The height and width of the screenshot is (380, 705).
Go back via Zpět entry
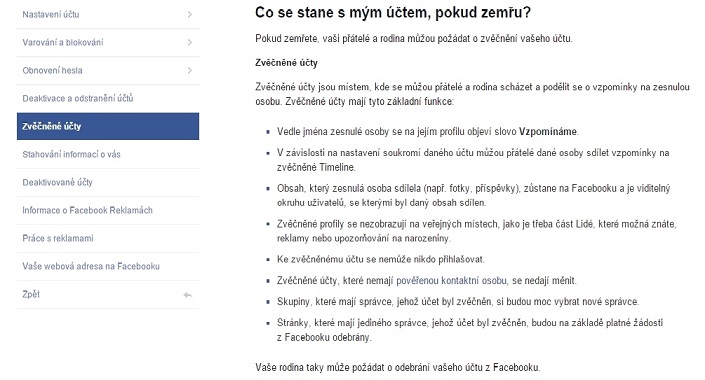pyautogui.click(x=108, y=294)
